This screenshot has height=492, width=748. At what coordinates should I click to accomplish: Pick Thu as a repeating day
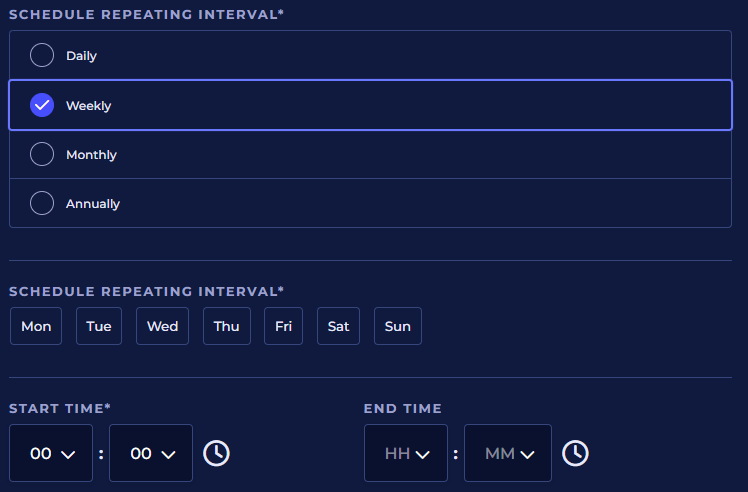[x=226, y=326]
